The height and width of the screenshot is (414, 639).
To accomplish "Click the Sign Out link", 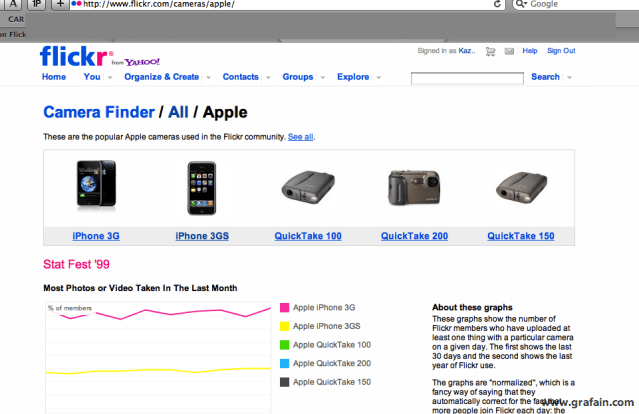I will pos(561,51).
